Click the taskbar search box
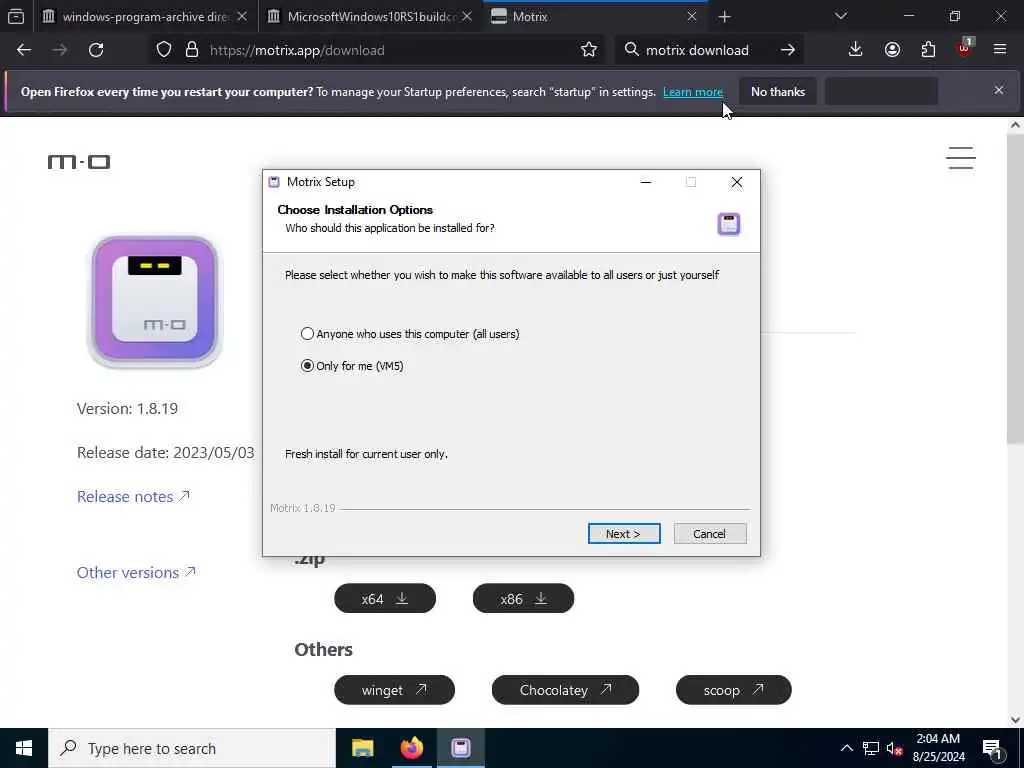The image size is (1024, 768). (x=192, y=748)
